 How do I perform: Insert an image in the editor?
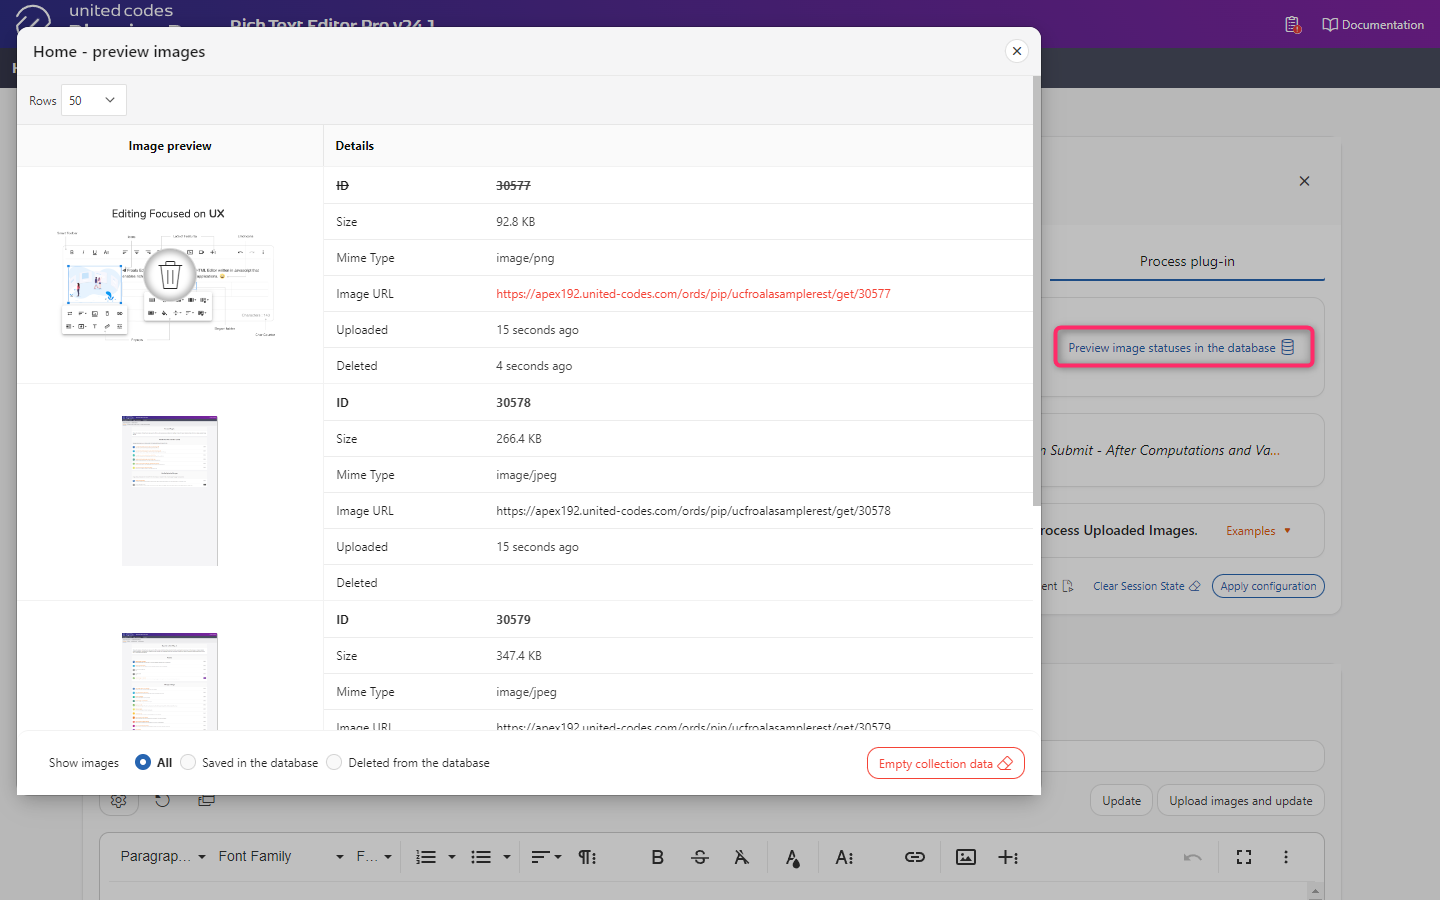[966, 857]
